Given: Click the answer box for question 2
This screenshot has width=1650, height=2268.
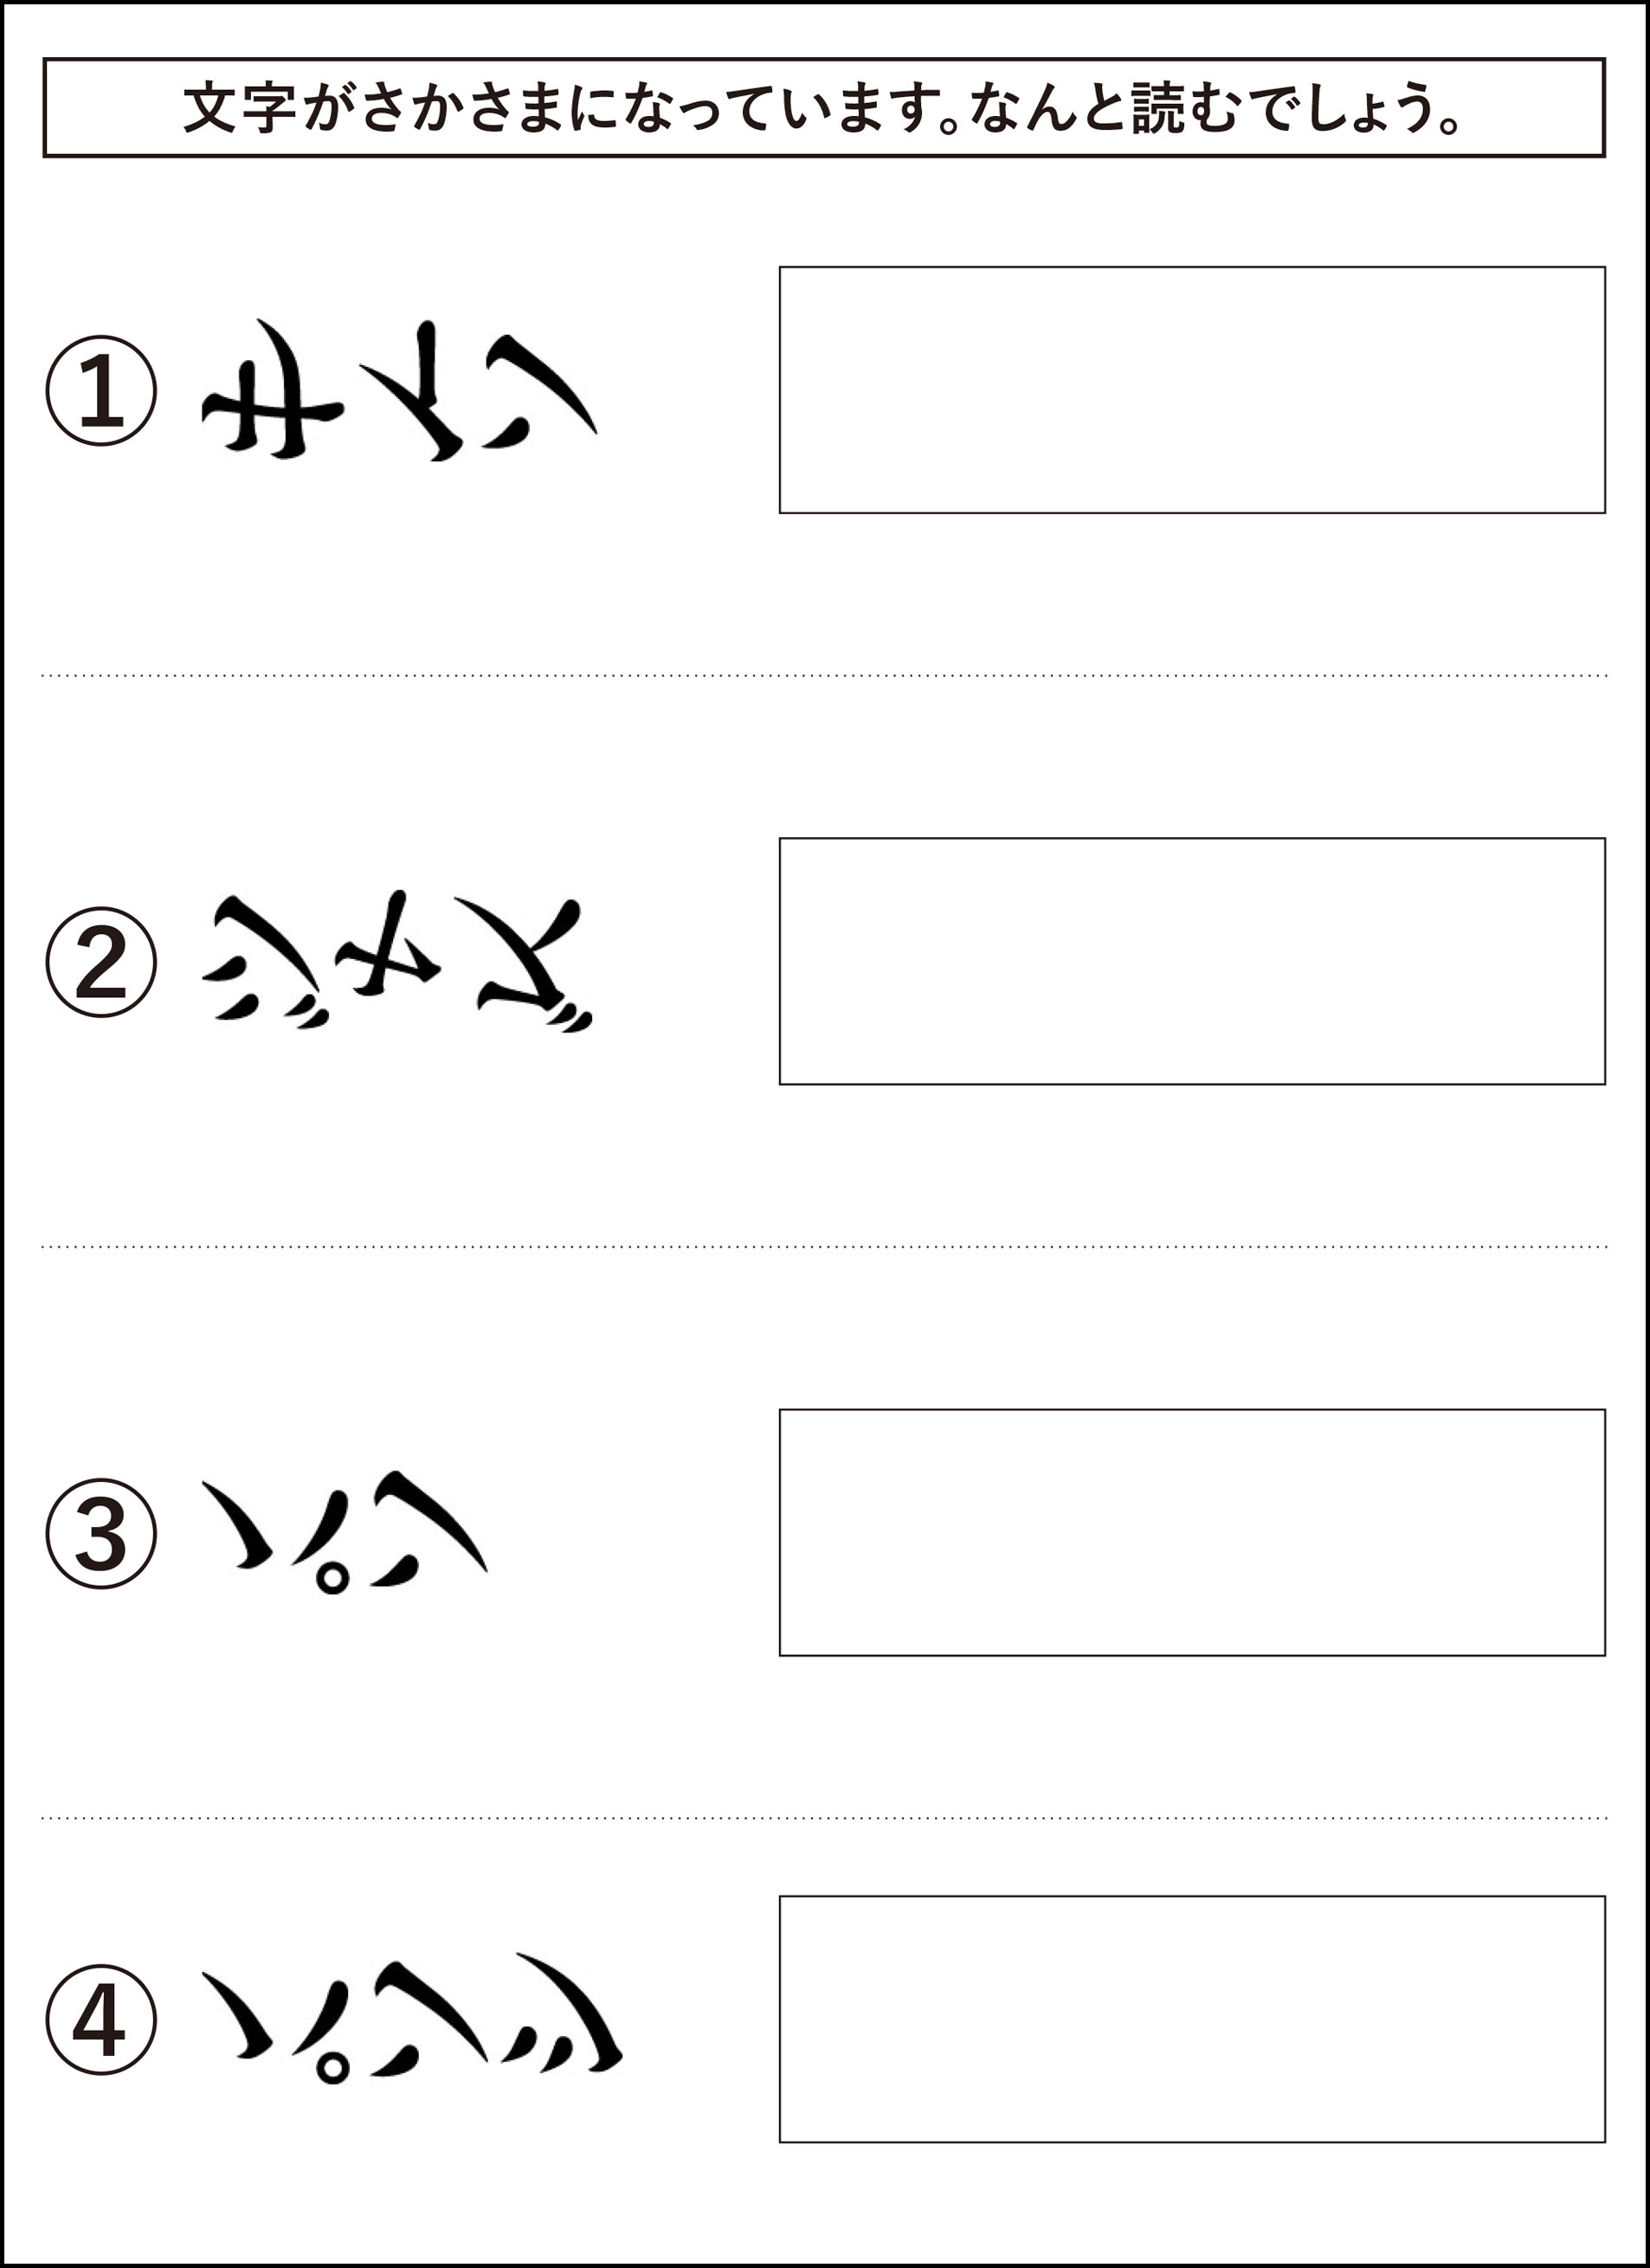Looking at the screenshot, I should pyautogui.click(x=1192, y=961).
